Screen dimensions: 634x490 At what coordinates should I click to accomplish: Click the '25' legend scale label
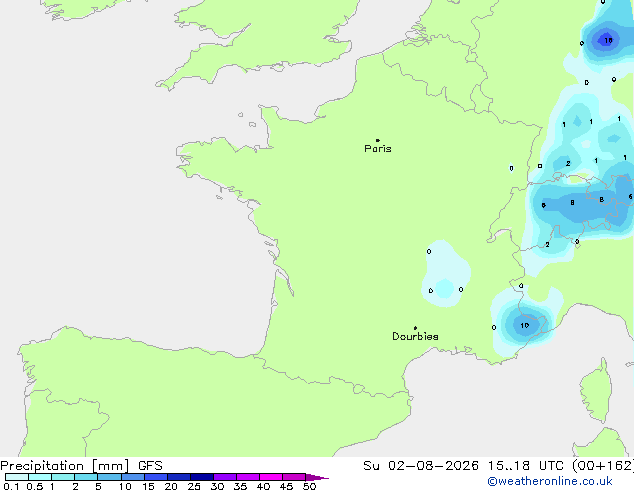(194, 486)
